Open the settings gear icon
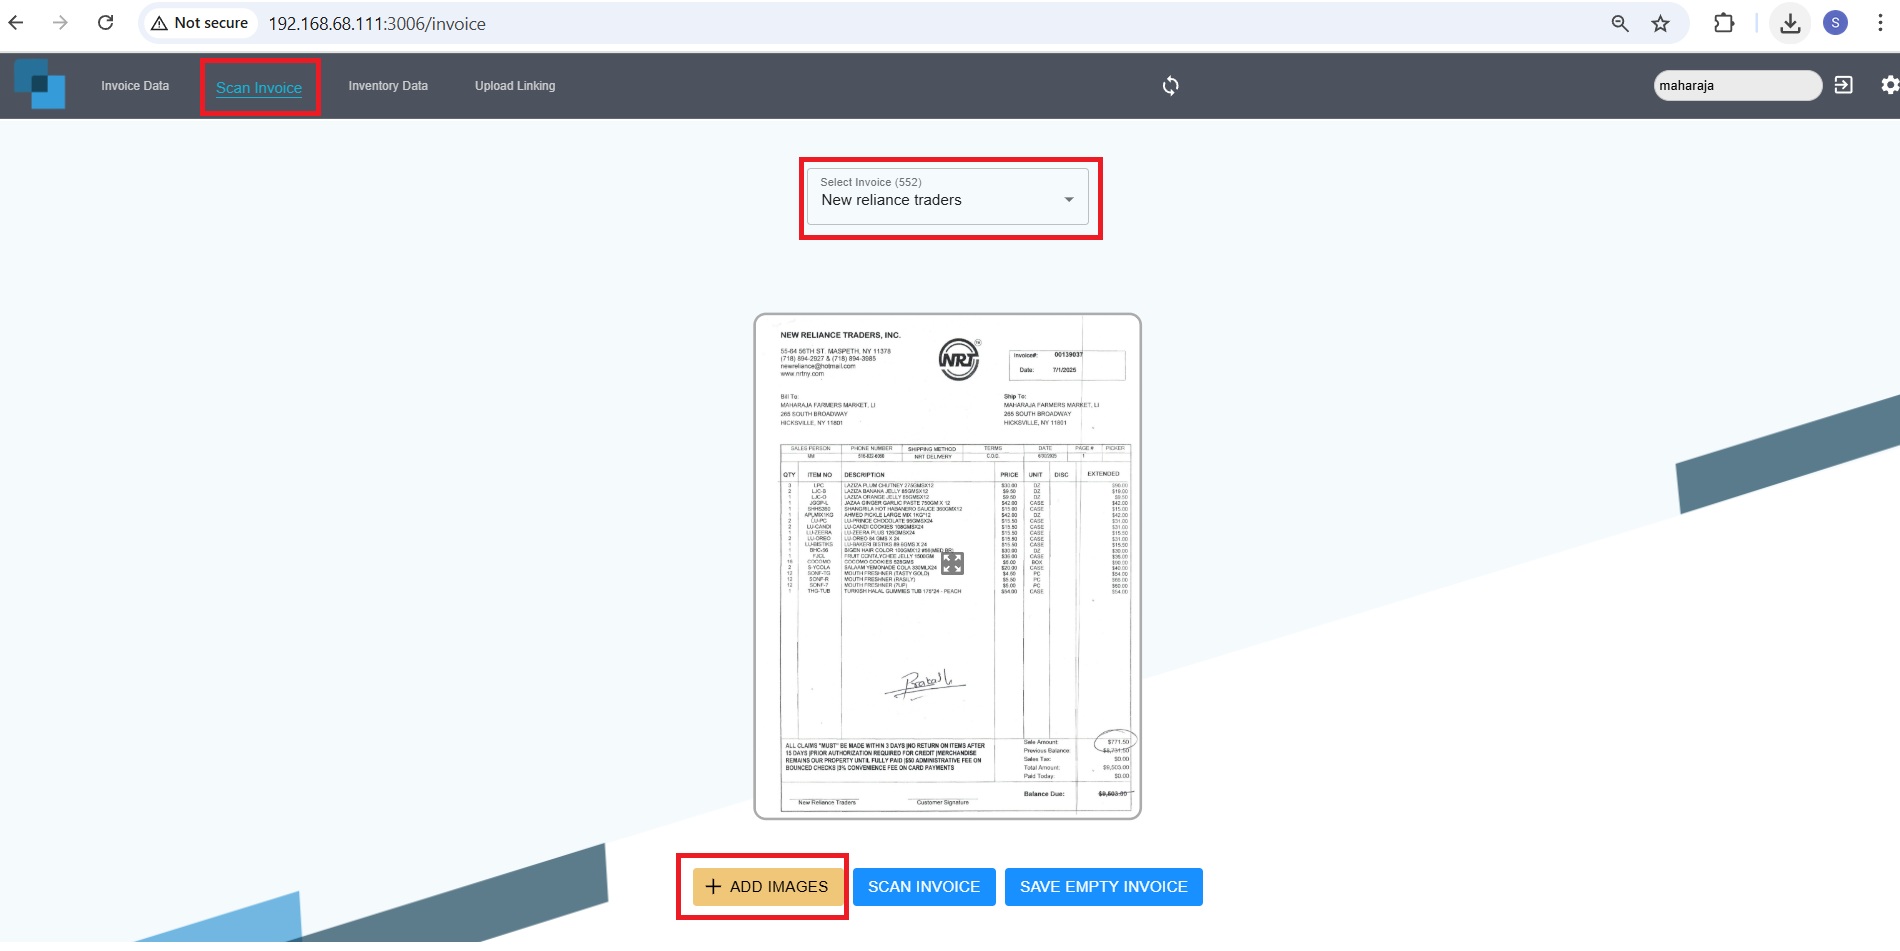The height and width of the screenshot is (951, 1900). (x=1889, y=85)
